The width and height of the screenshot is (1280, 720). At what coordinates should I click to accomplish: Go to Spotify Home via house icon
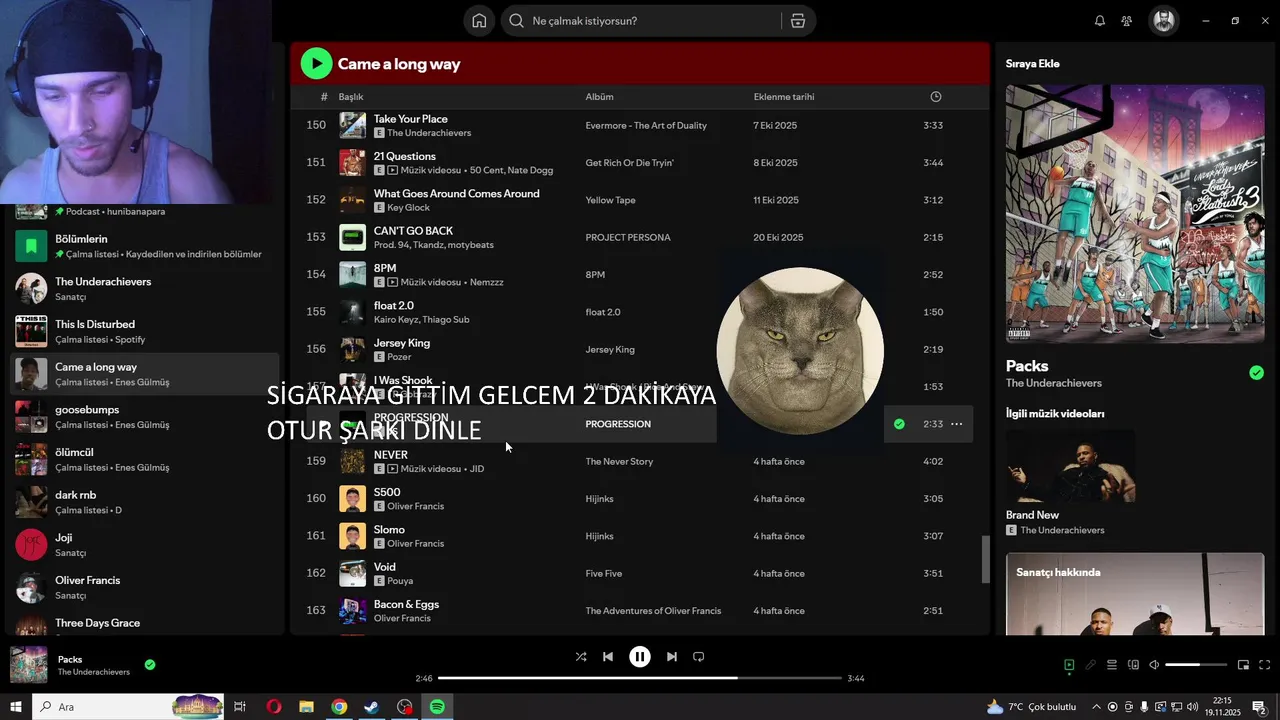(479, 21)
